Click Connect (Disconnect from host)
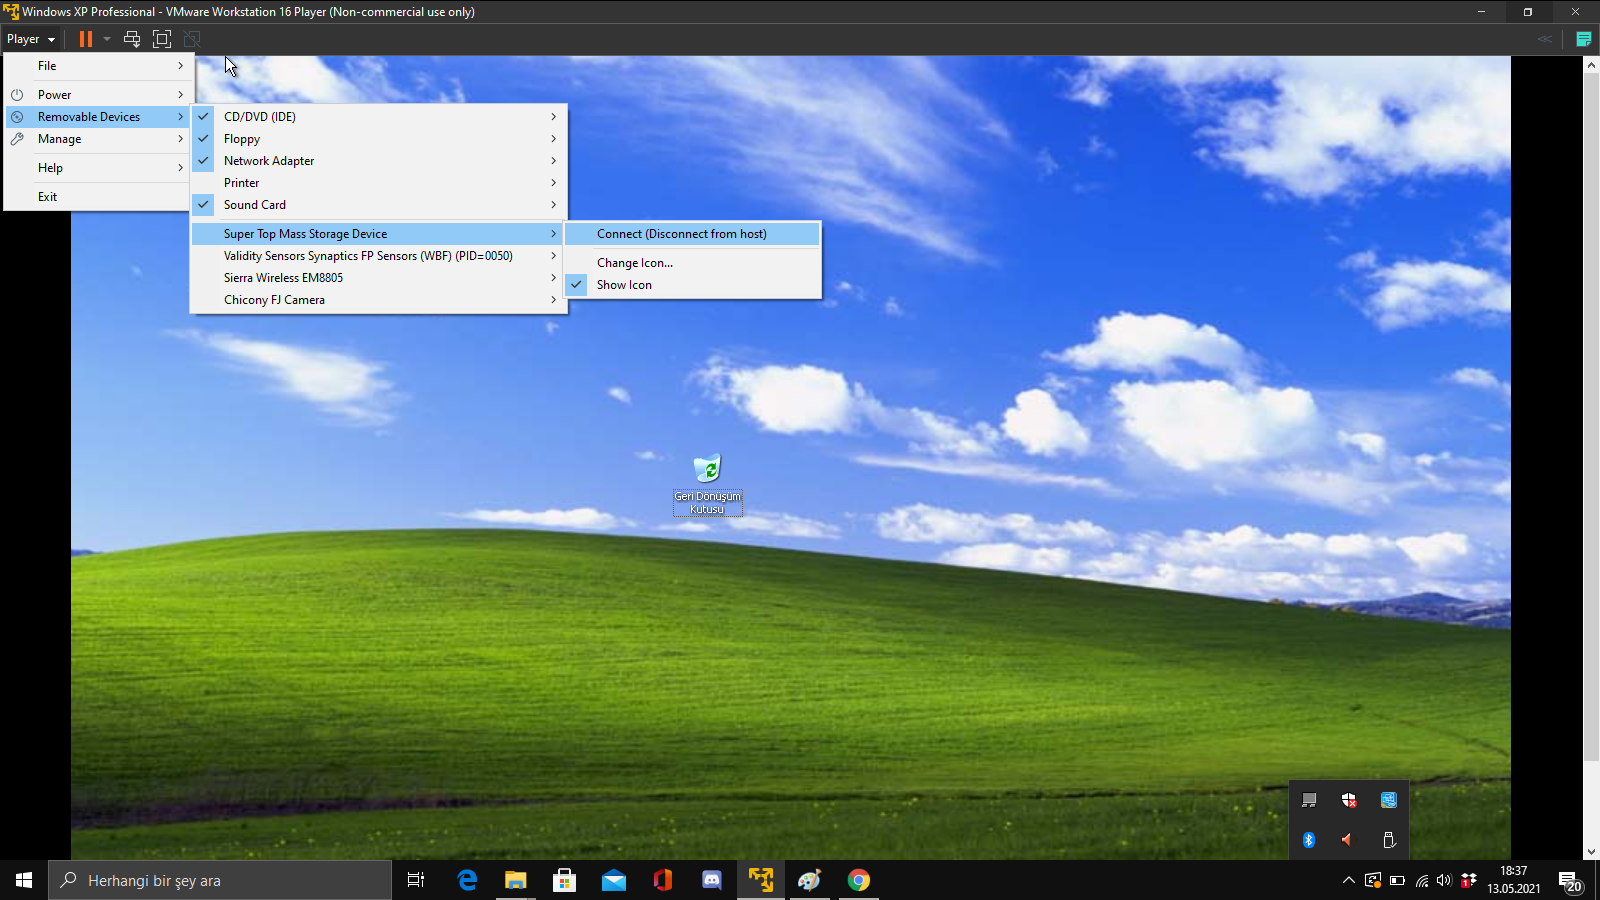 pyautogui.click(x=692, y=234)
